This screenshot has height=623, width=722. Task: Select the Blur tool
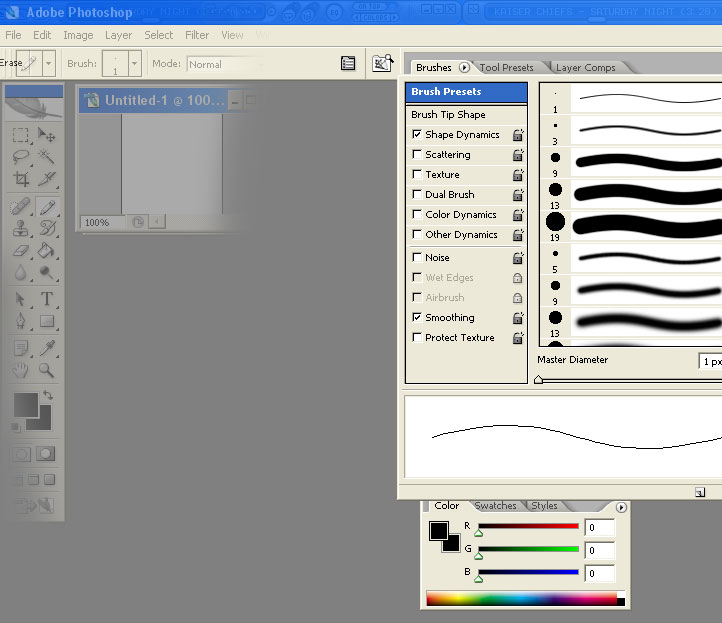[20, 272]
